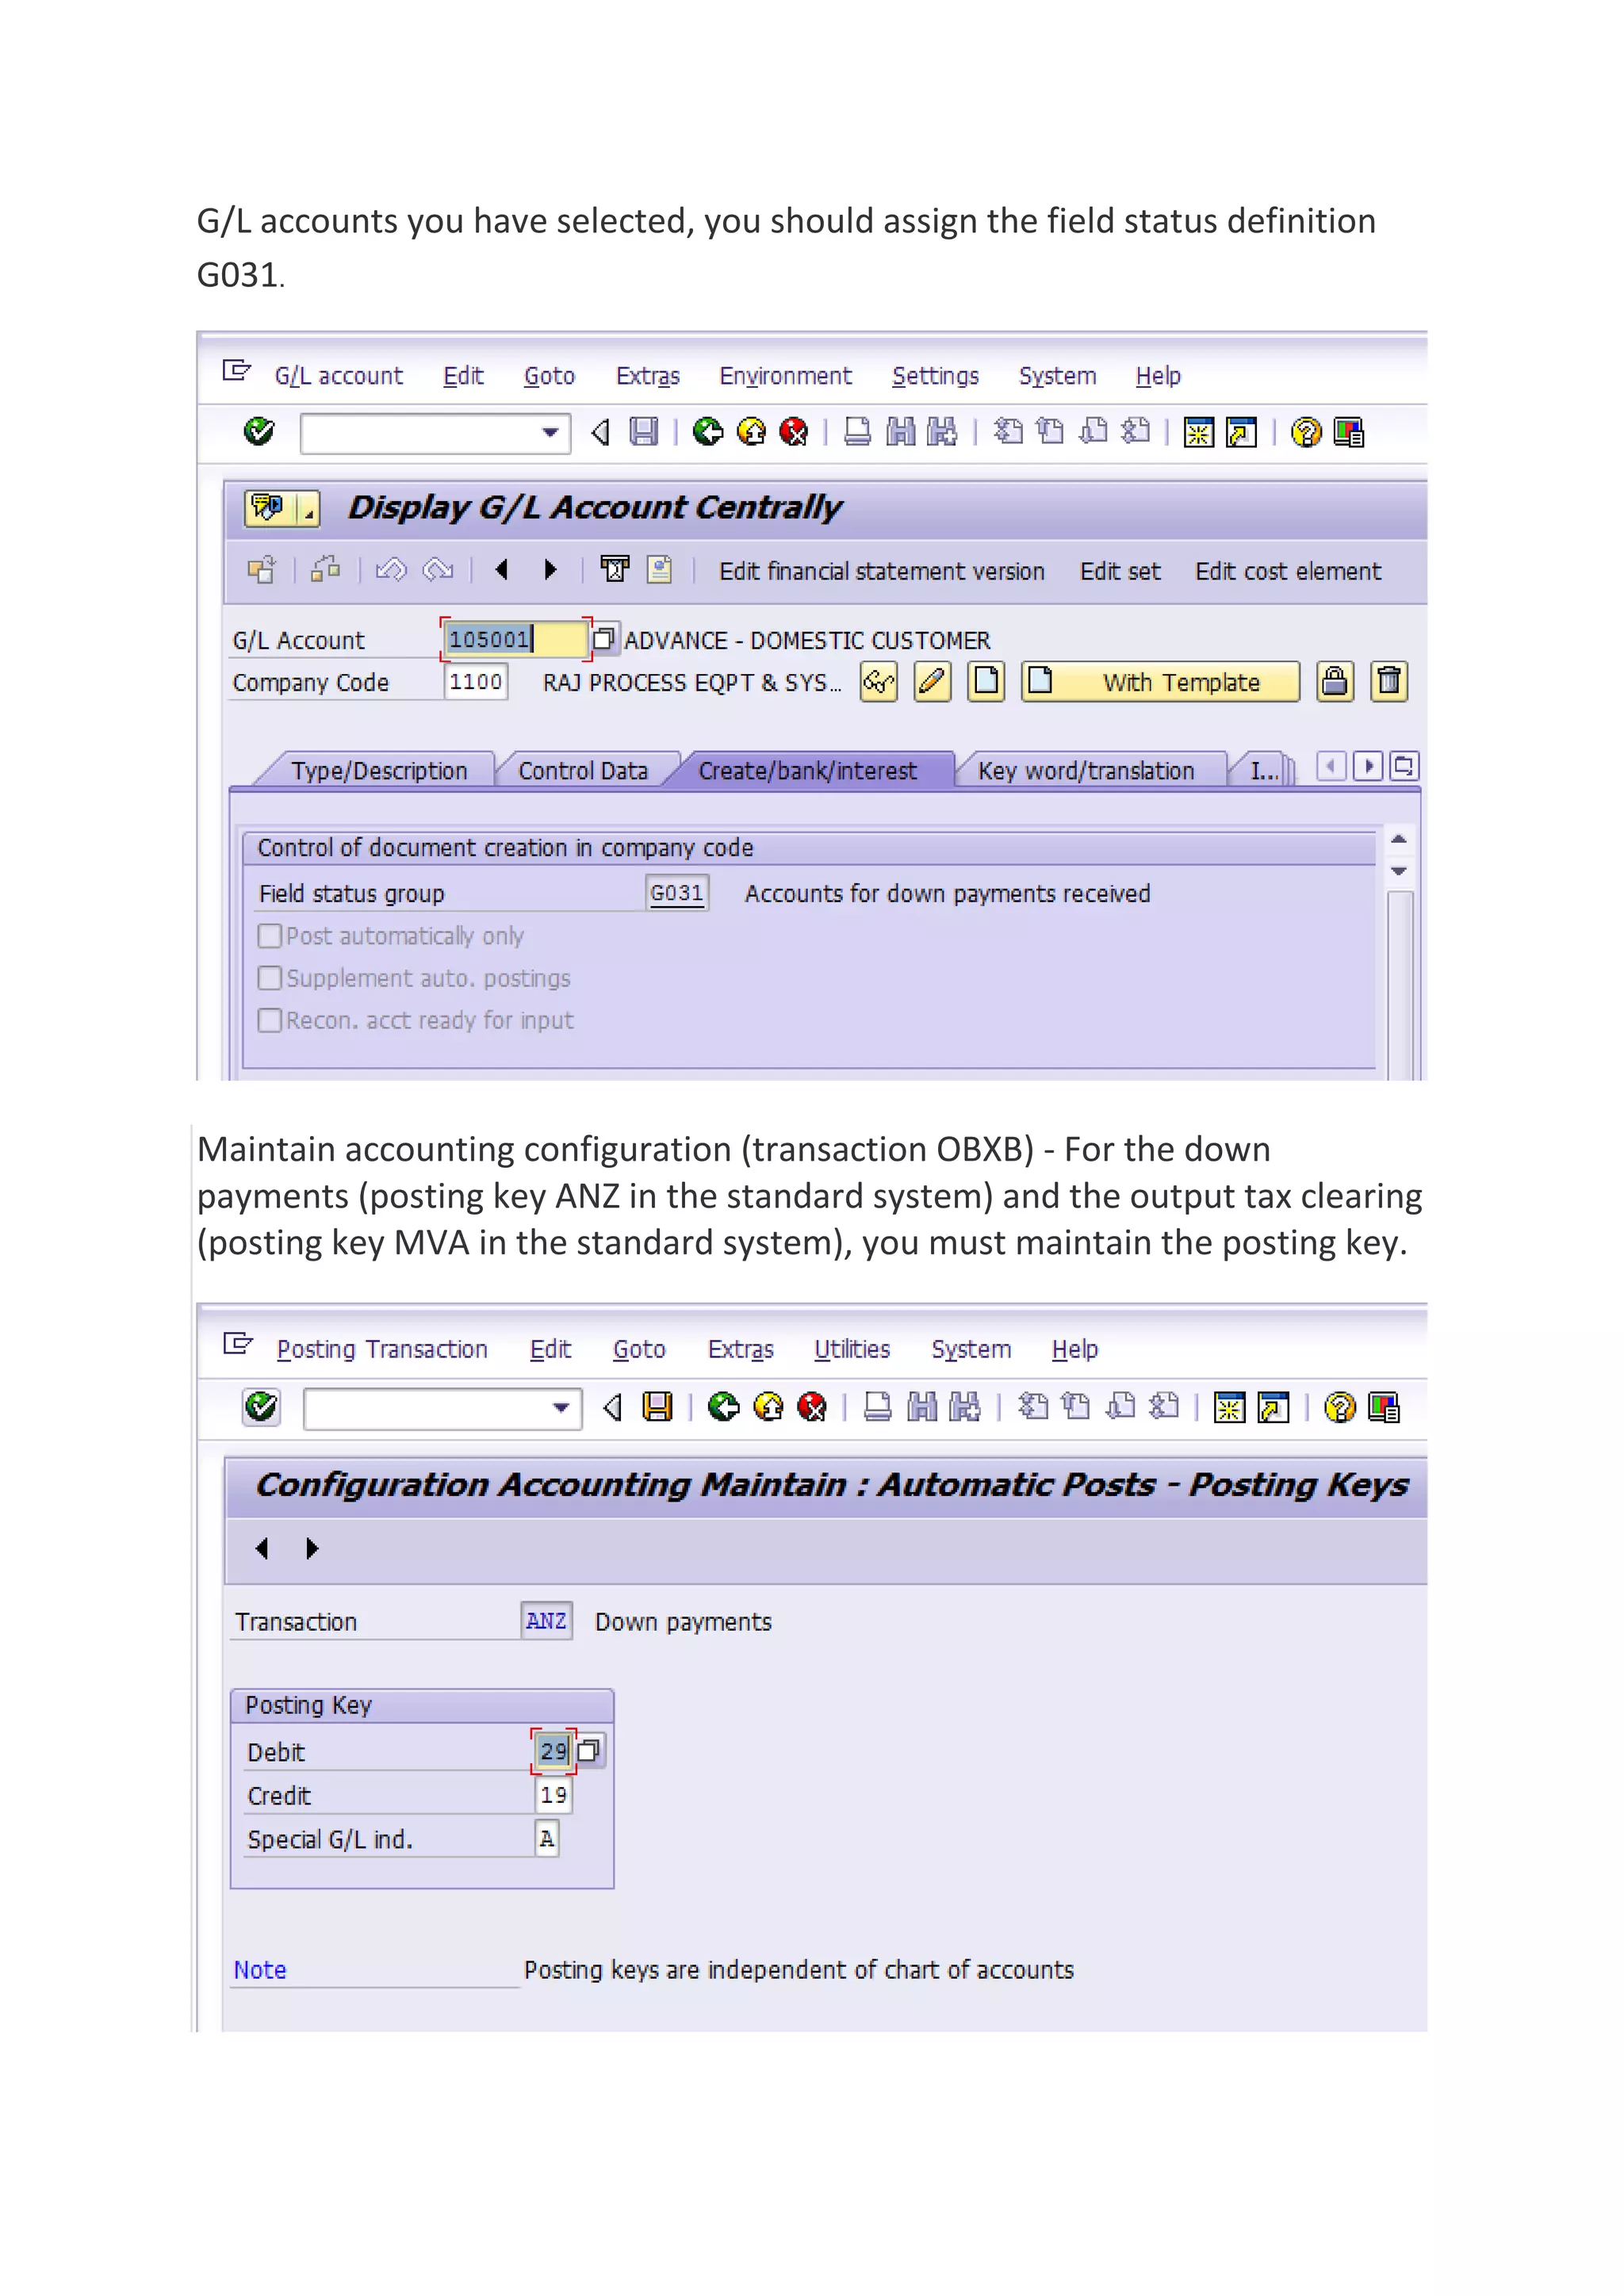Open the Environment menu
Image resolution: width=1624 pixels, height=2296 pixels.
[785, 376]
